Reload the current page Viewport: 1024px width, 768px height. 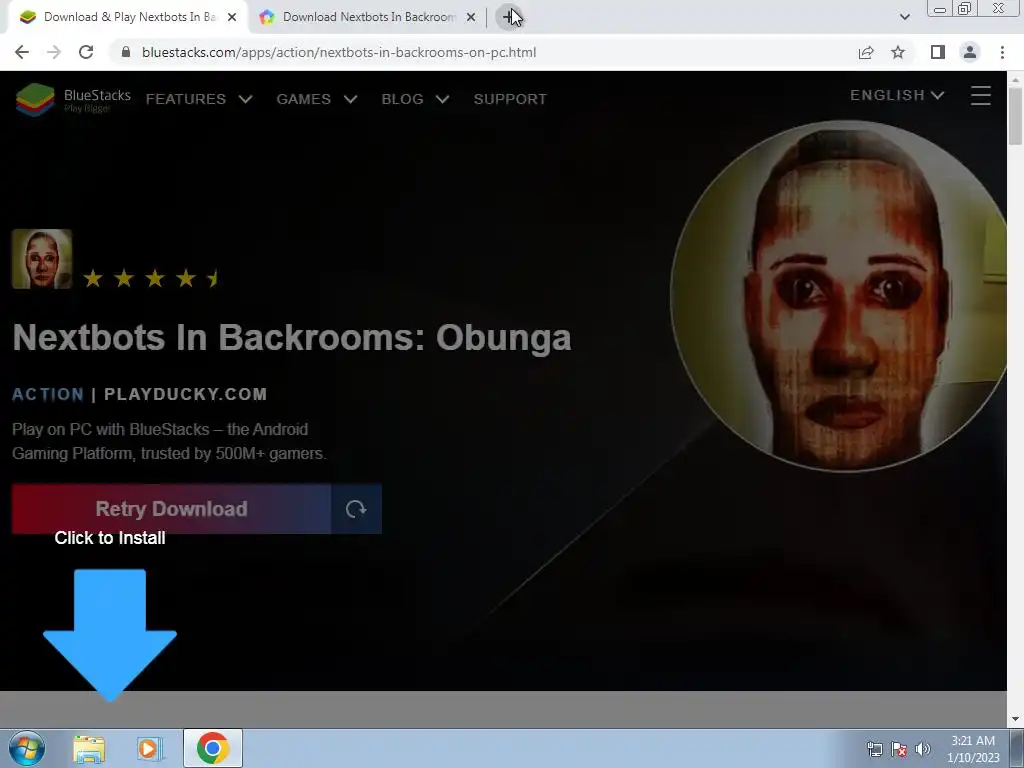click(x=86, y=52)
